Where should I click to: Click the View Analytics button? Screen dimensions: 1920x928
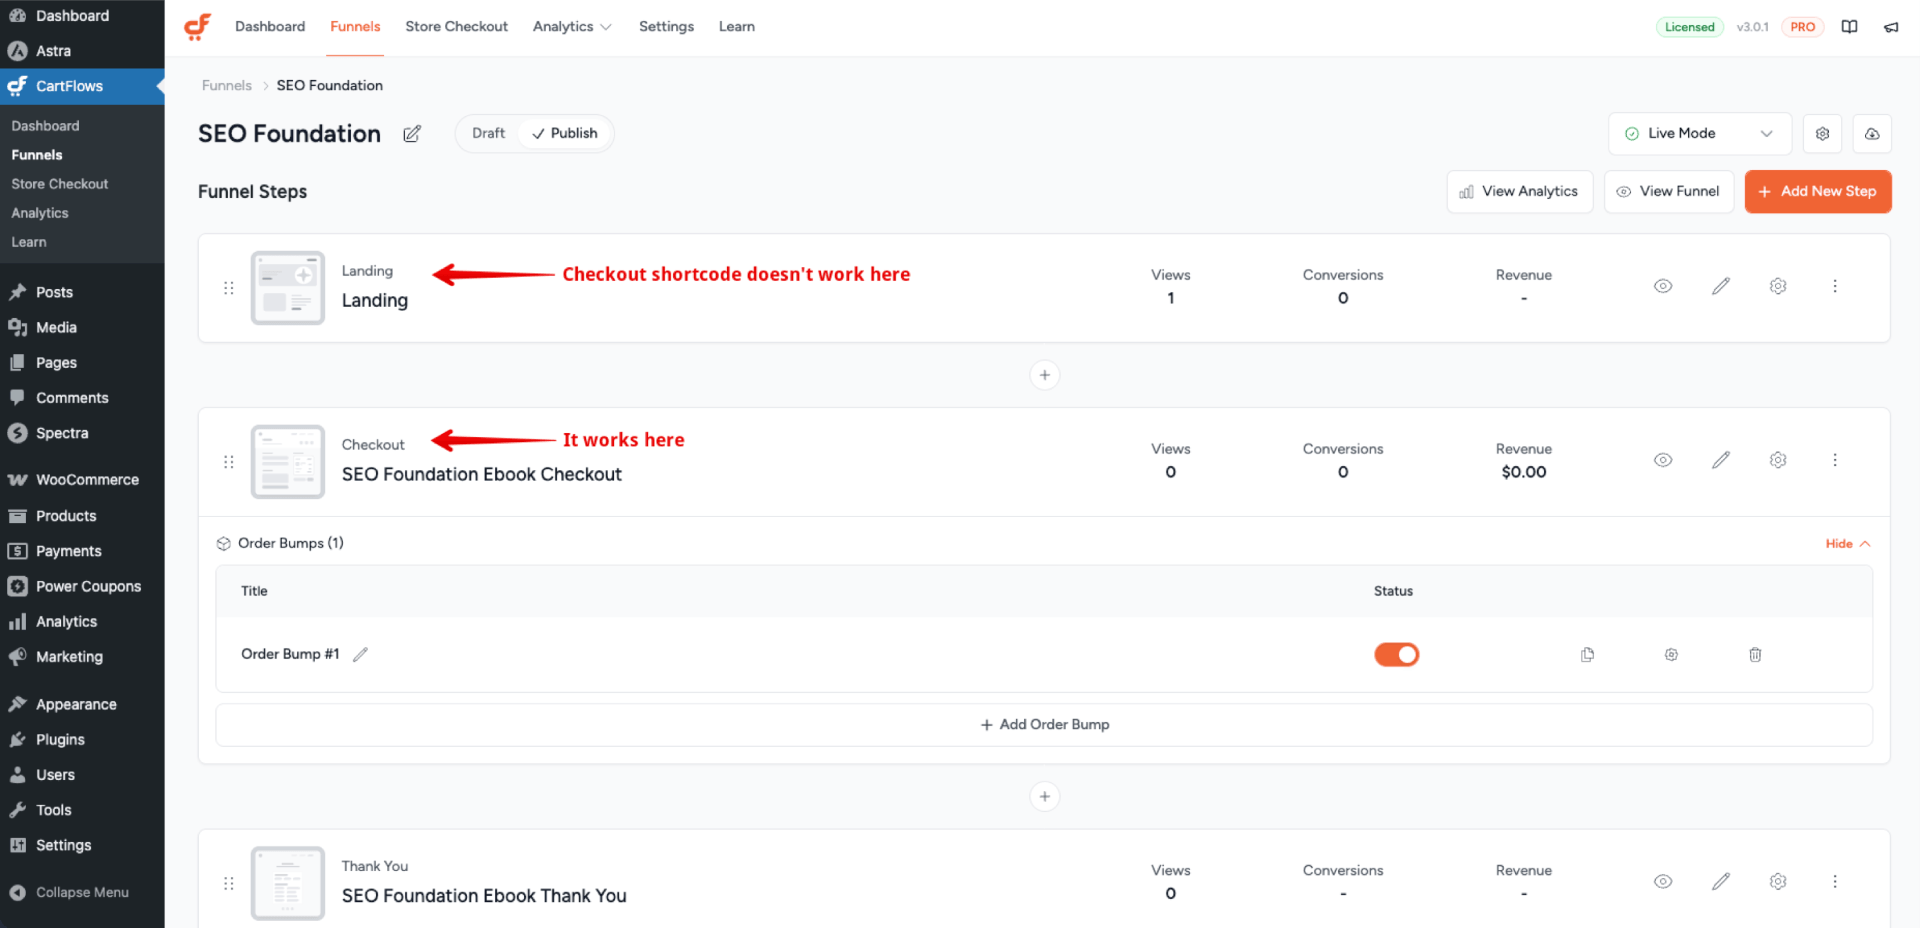coord(1519,192)
